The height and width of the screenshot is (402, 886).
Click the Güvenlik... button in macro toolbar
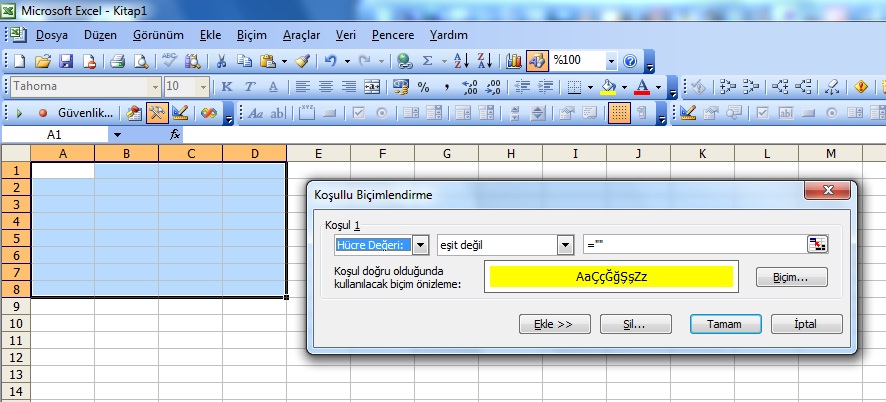(x=86, y=113)
